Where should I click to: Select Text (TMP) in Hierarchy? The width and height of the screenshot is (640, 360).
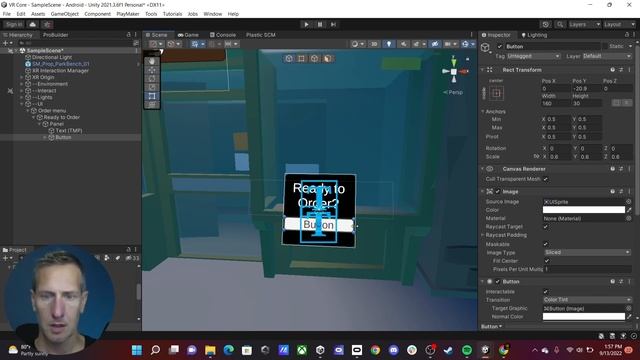coord(69,131)
